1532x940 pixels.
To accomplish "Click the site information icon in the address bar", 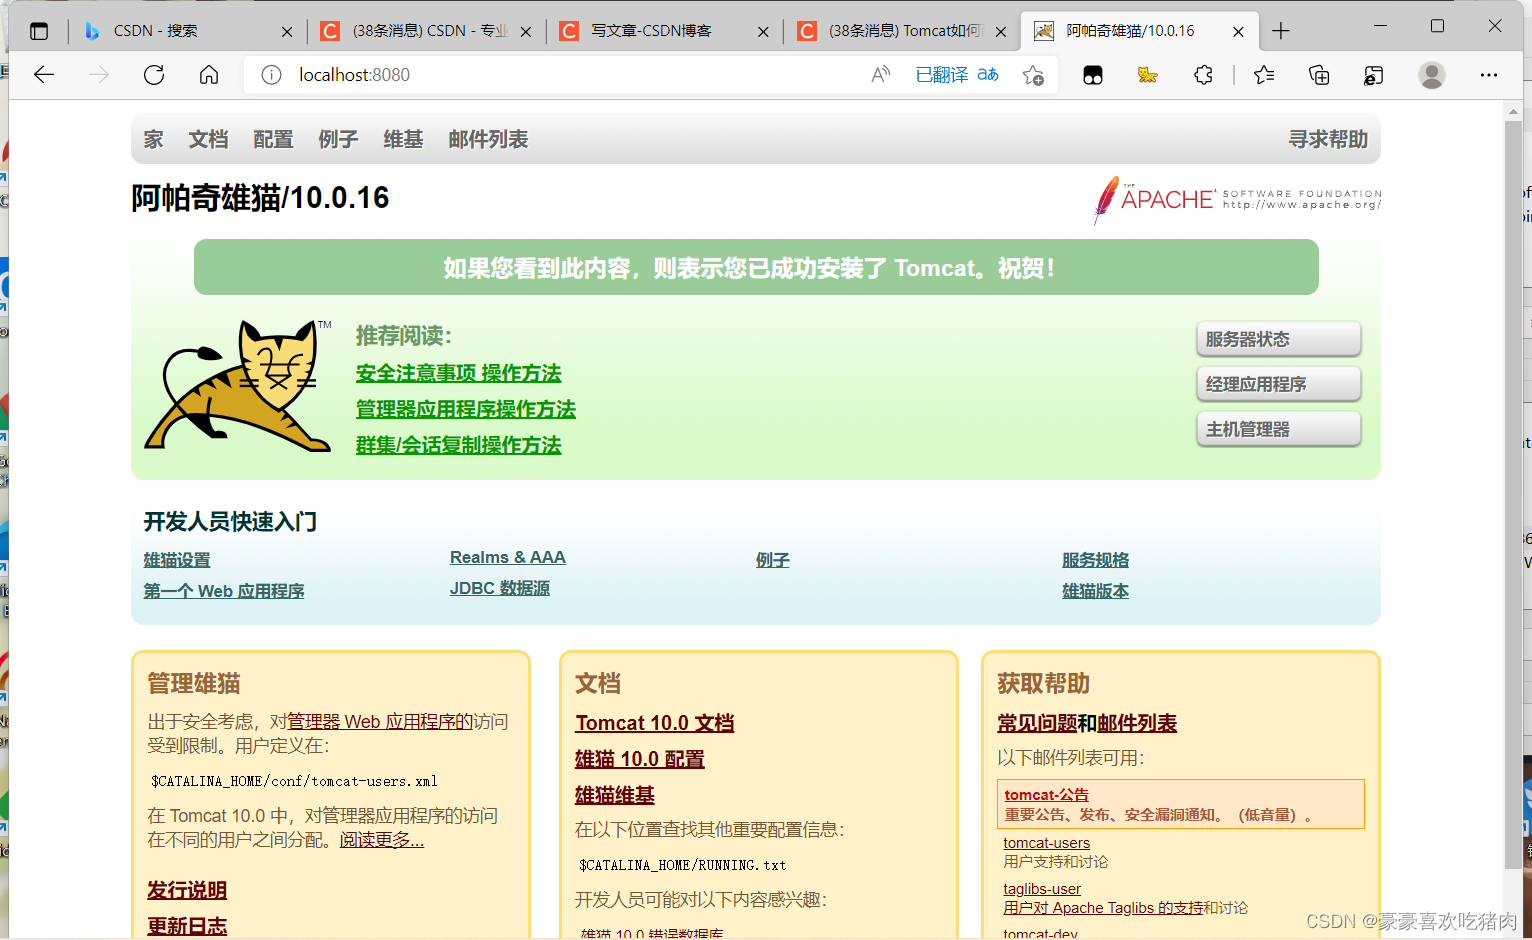I will (271, 75).
